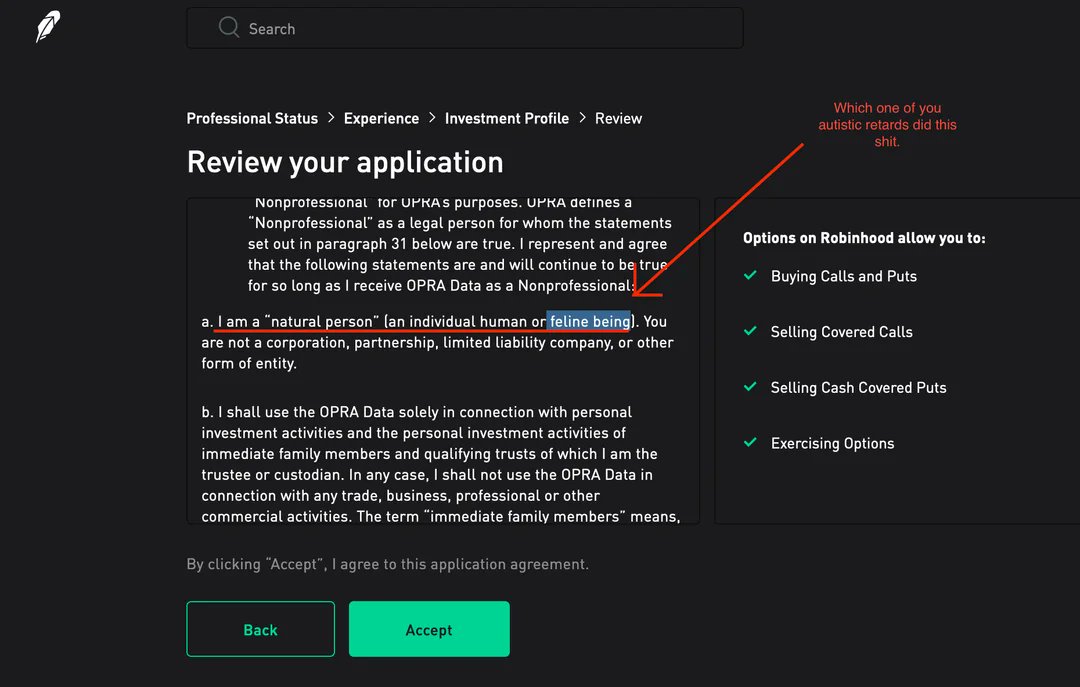Click checkmark beside Buying Calls and Puts
This screenshot has width=1080, height=687.
(750, 276)
